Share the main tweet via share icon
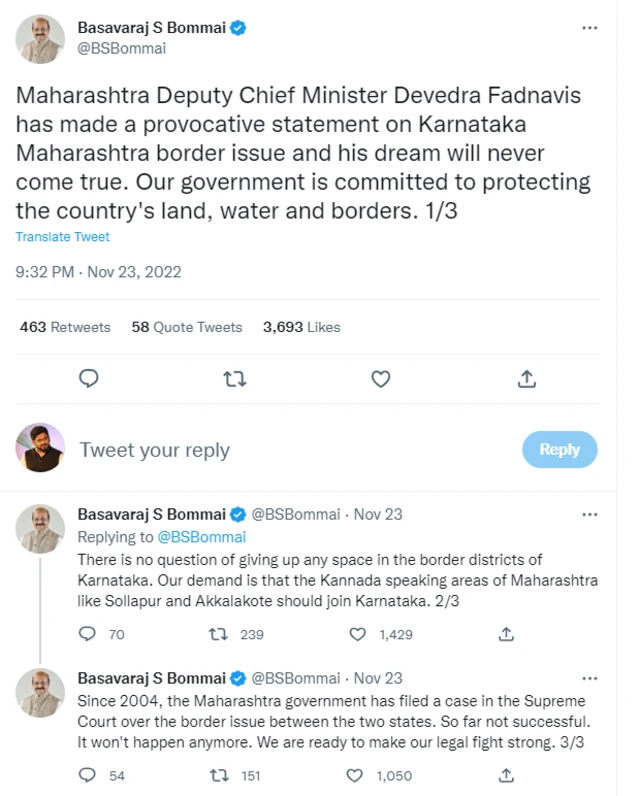This screenshot has width=640, height=796. [x=527, y=379]
